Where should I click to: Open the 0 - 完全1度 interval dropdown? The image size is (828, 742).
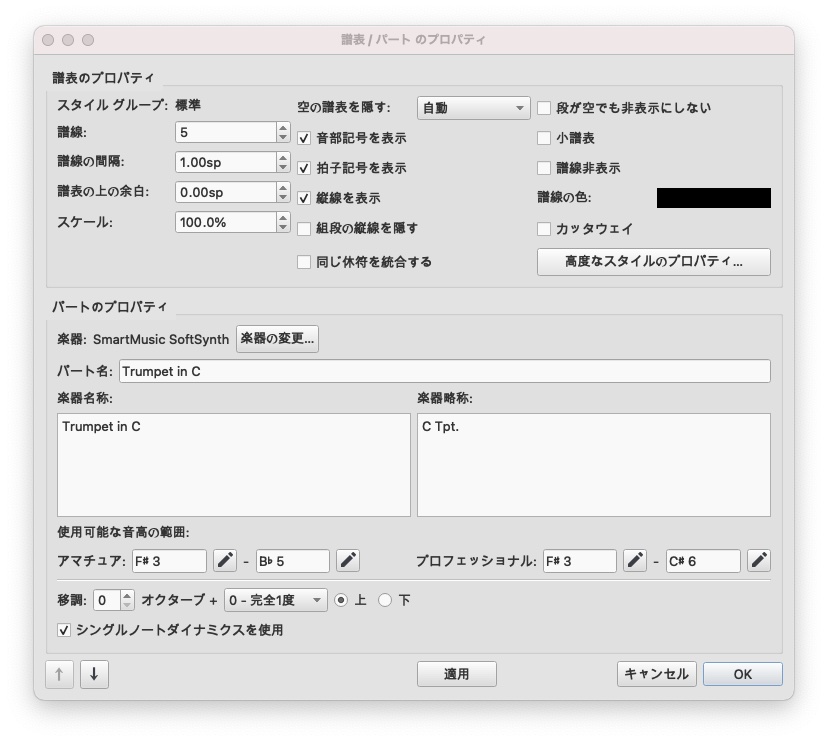click(x=276, y=601)
